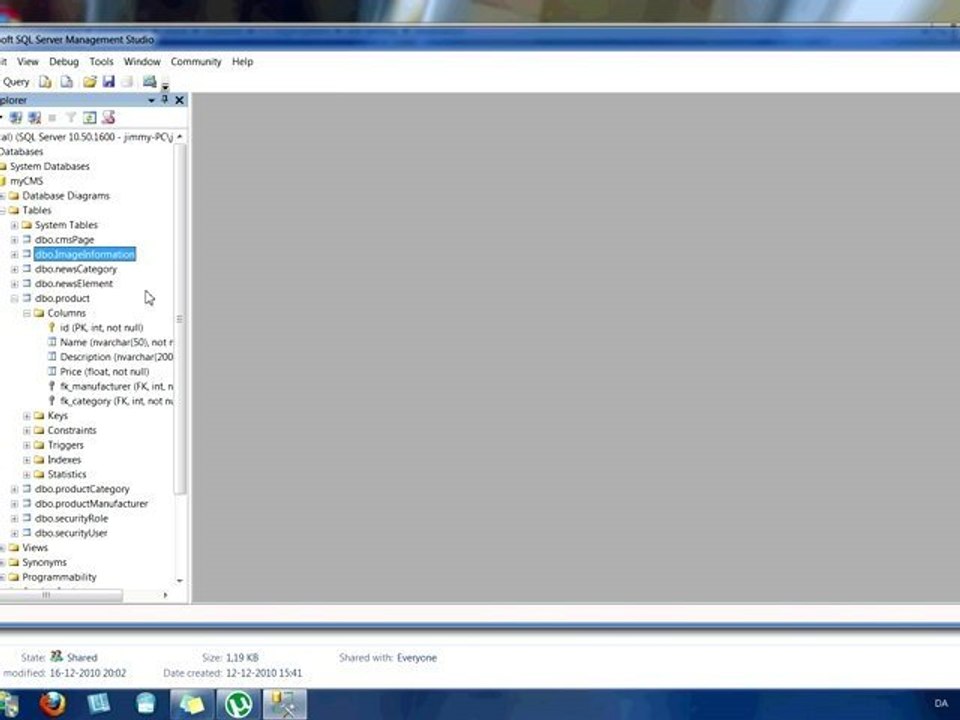Click the Object Explorer Stop icon

pyautogui.click(x=53, y=118)
